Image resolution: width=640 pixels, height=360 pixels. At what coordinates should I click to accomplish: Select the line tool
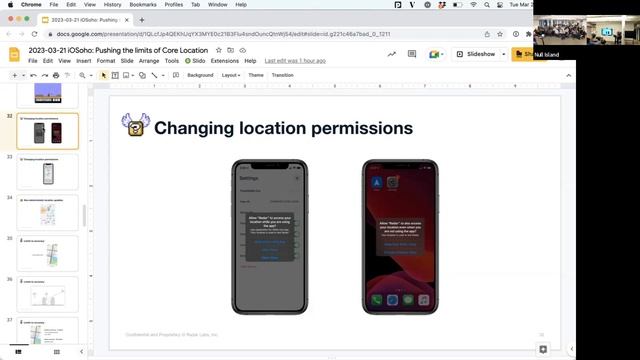154,75
